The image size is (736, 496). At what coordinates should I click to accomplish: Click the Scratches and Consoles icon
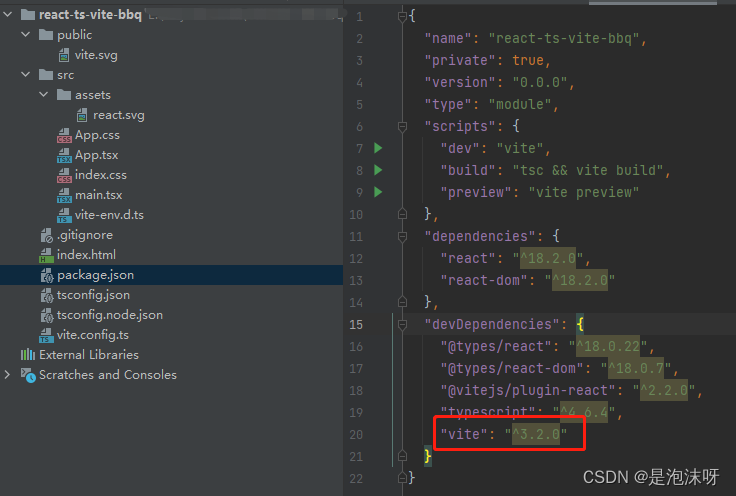28,375
